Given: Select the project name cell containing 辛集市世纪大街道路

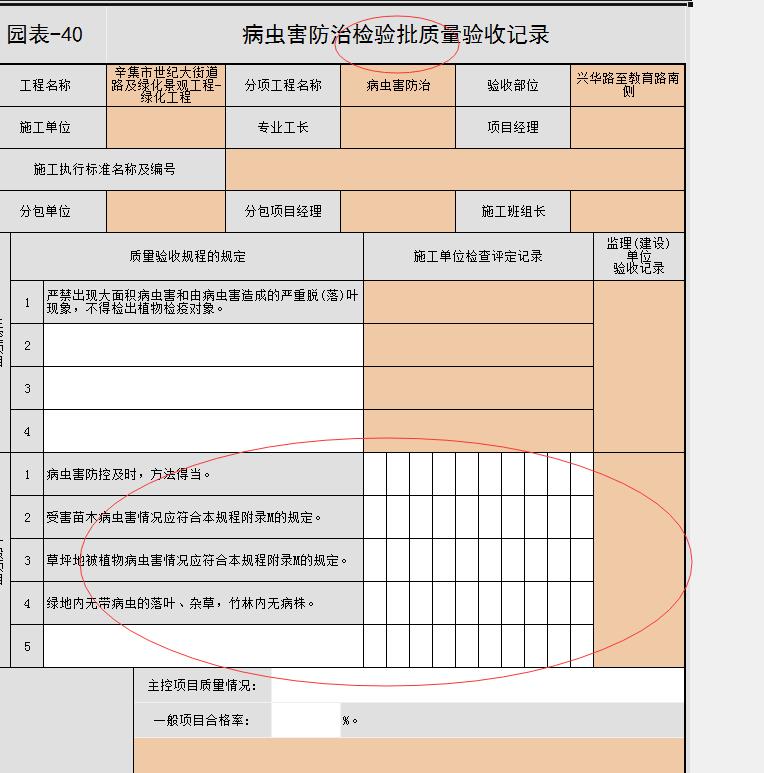Looking at the screenshot, I should pyautogui.click(x=165, y=85).
